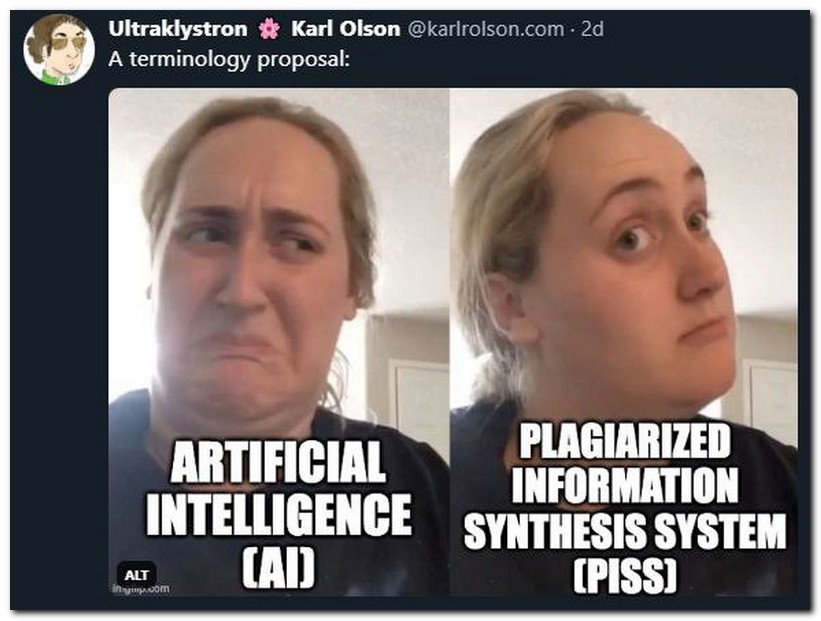Click the imgflip.com watermark

[140, 589]
